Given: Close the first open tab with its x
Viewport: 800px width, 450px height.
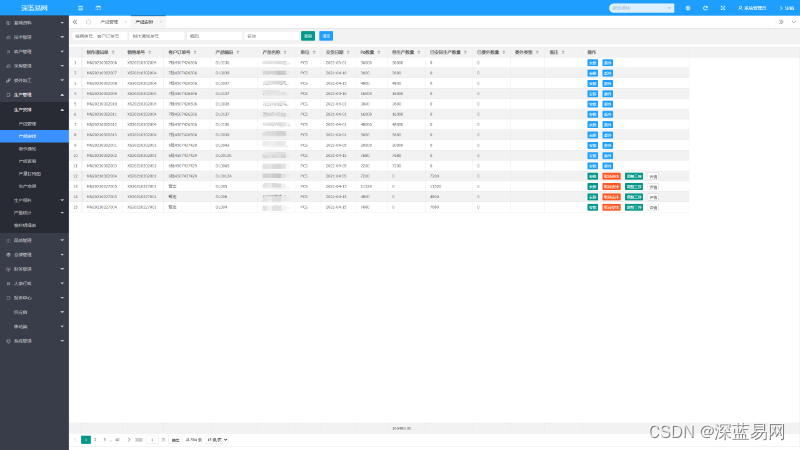Looking at the screenshot, I should click(125, 22).
